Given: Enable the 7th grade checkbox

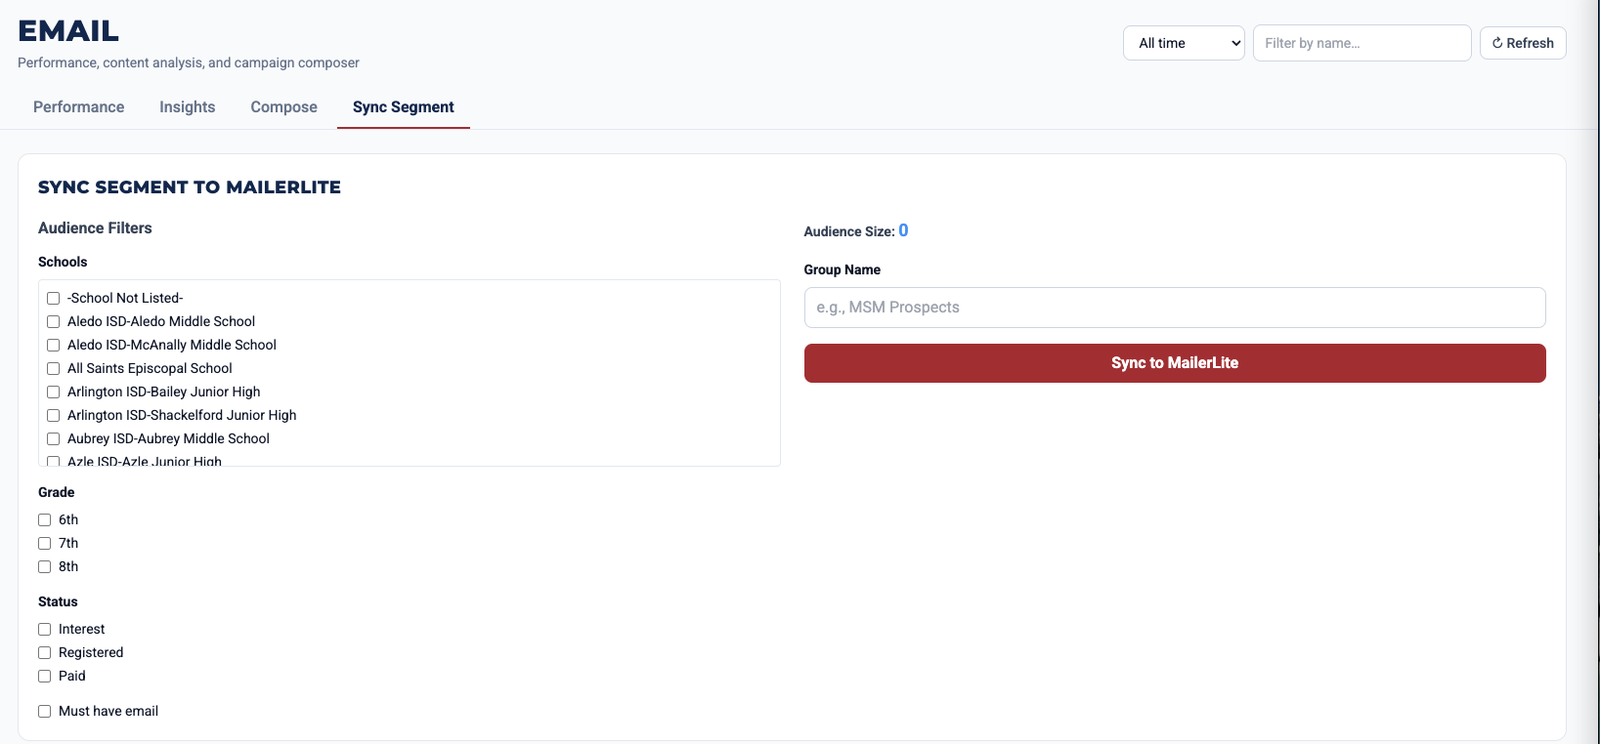Looking at the screenshot, I should click(44, 543).
